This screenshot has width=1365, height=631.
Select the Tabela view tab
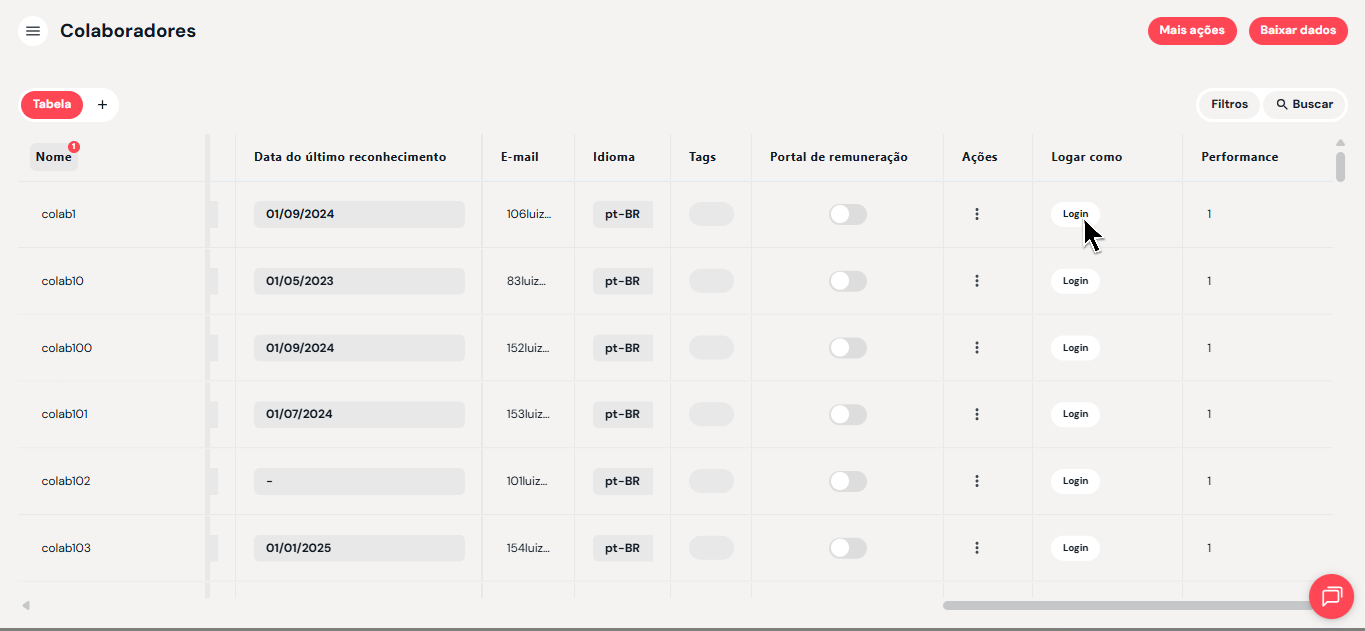52,104
